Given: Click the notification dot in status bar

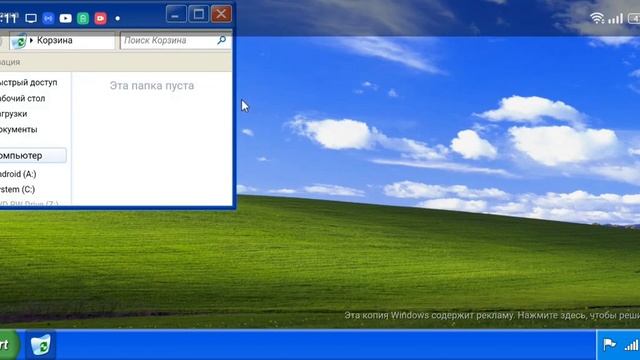Looking at the screenshot, I should point(118,18).
